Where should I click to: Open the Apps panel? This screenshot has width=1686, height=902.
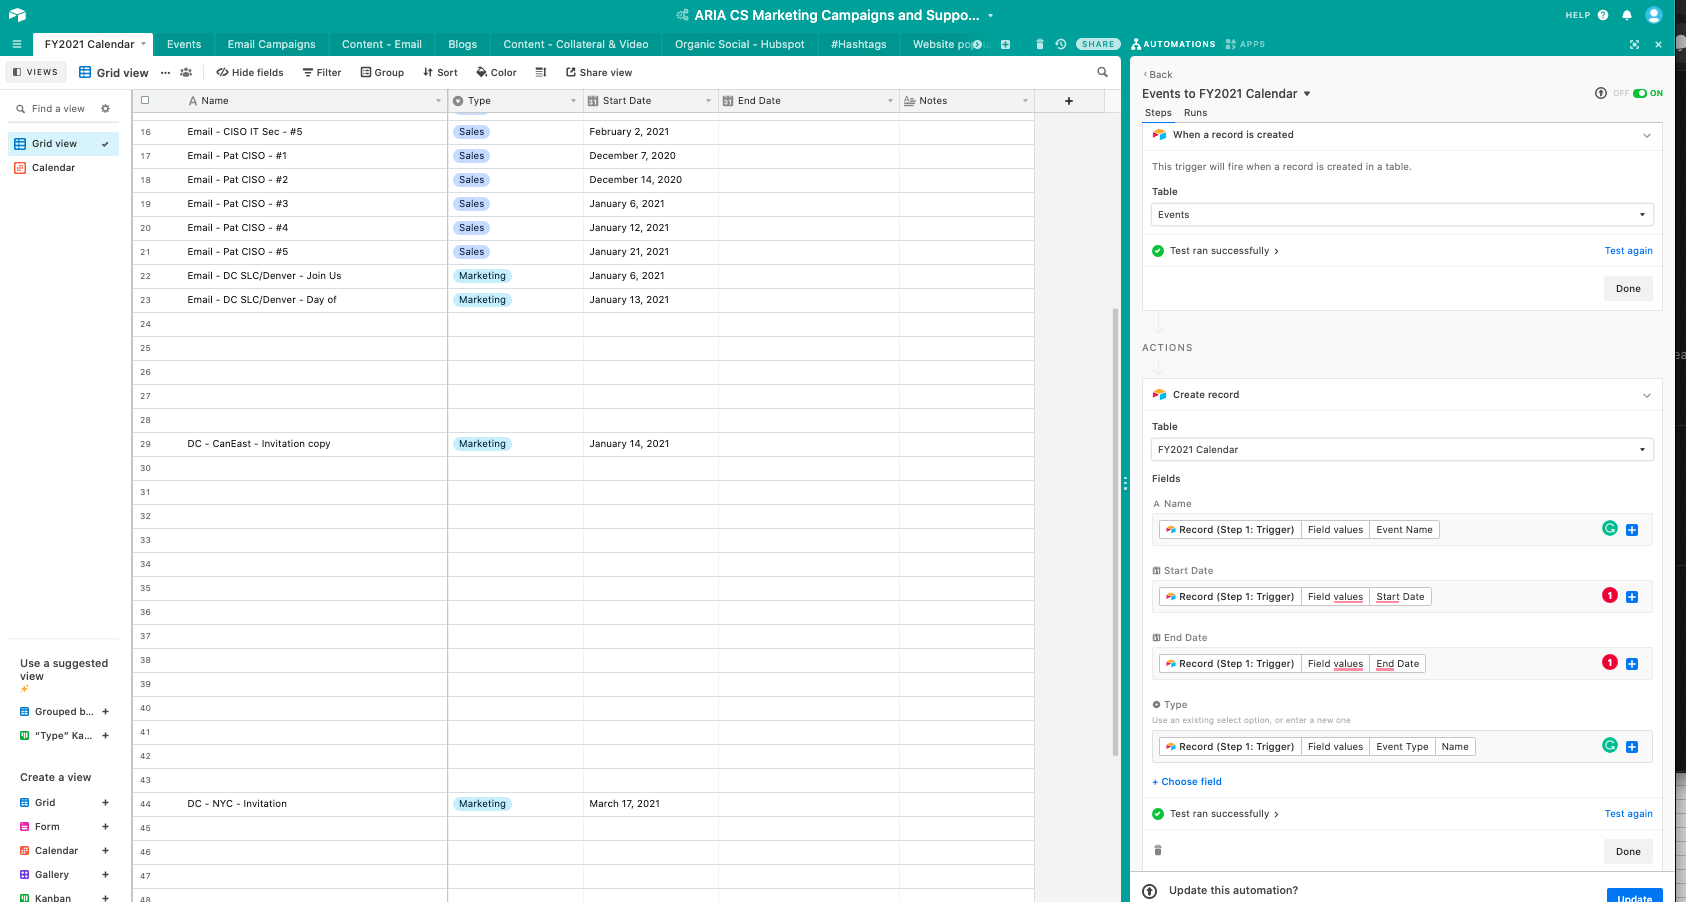point(1245,44)
